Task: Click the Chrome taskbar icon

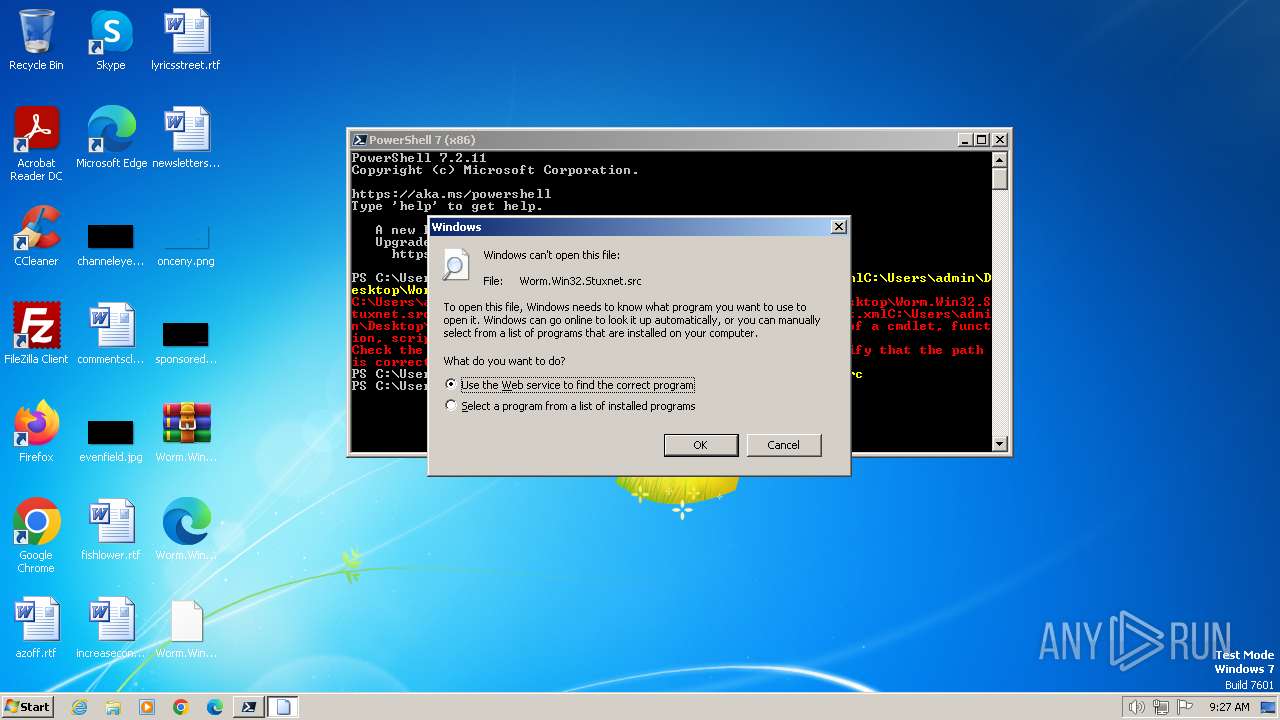Action: 181,707
